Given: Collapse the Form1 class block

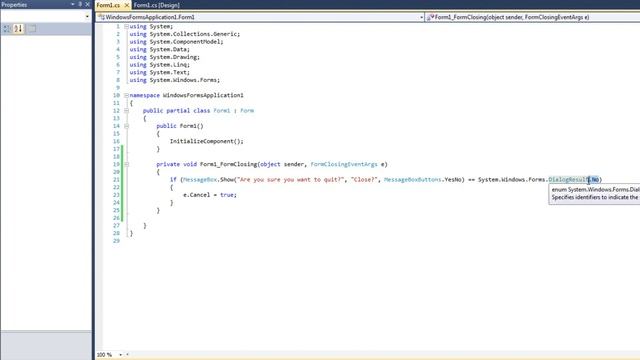Looking at the screenshot, I should pyautogui.click(x=127, y=111).
